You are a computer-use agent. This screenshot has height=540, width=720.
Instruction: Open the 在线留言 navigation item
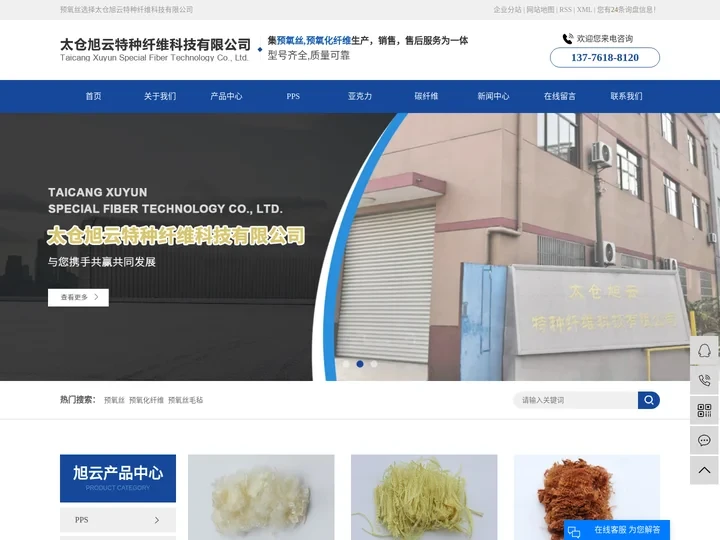[x=560, y=96]
